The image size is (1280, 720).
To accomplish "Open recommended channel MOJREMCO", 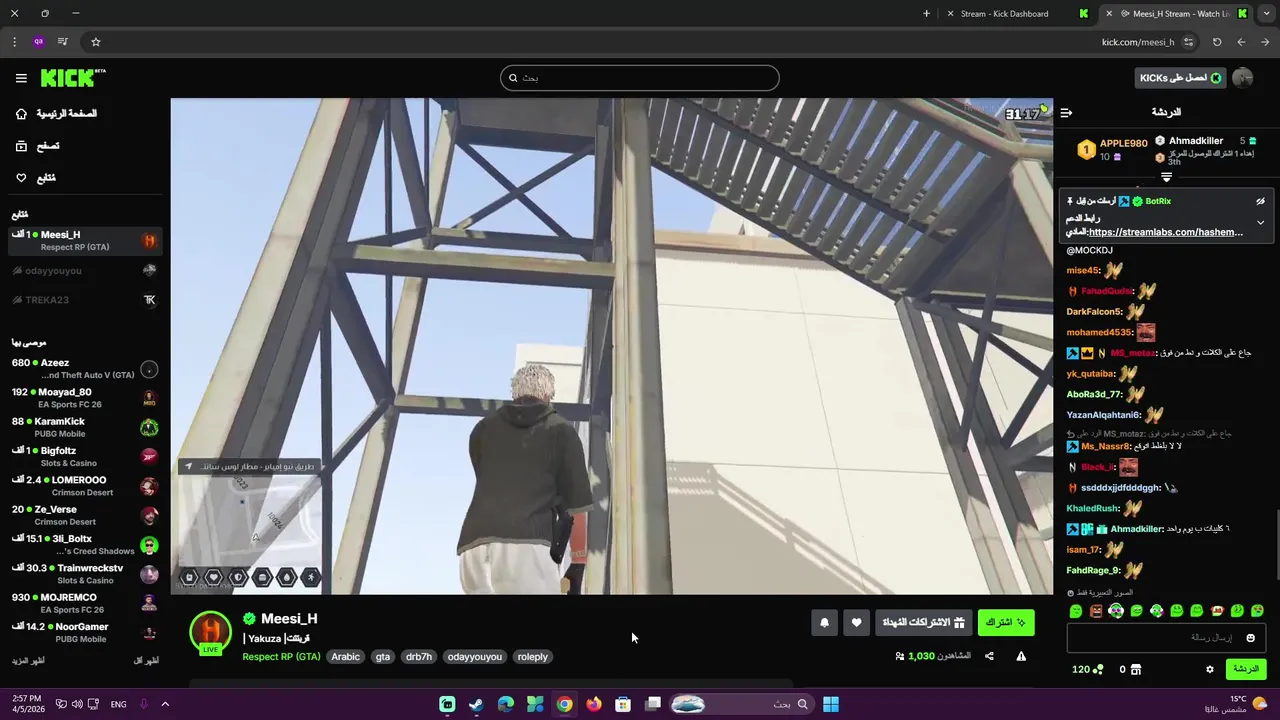I will point(85,603).
